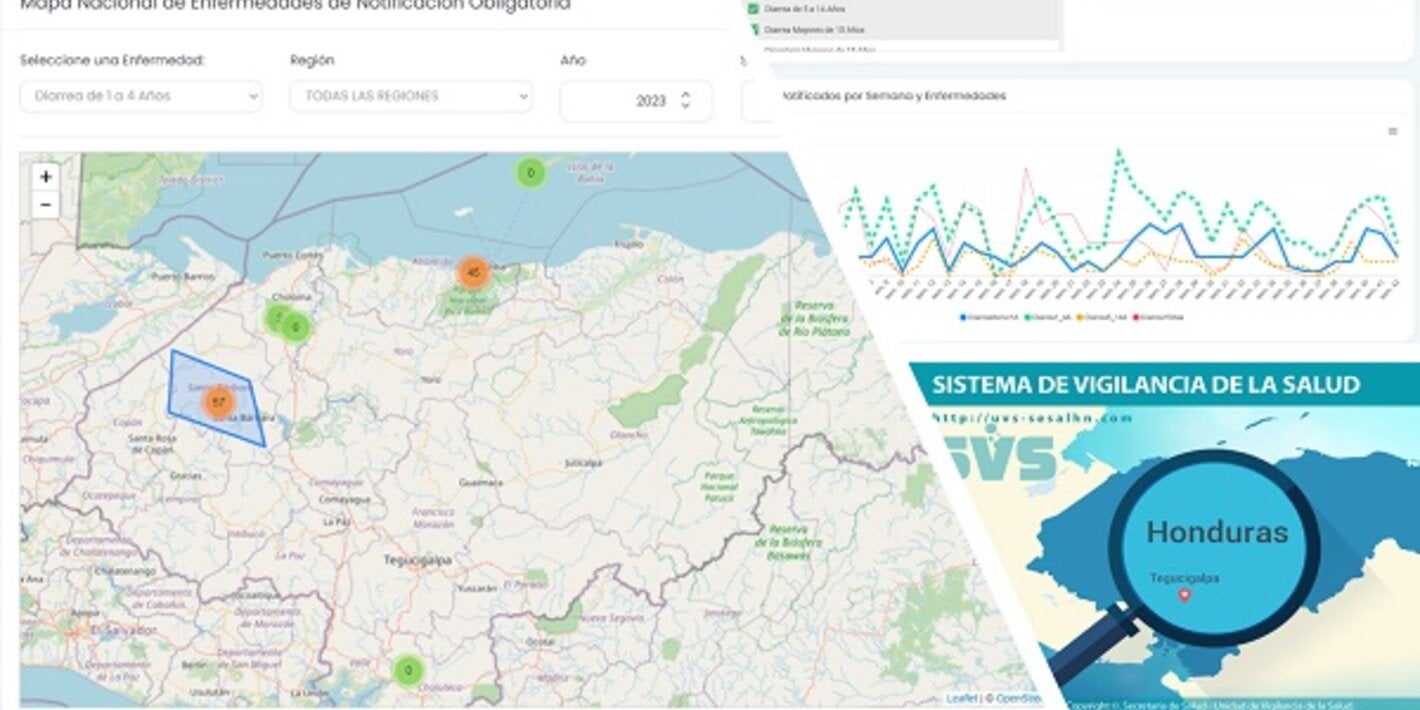Click the red Tegucigalpa location pin
Viewport: 1420px width, 710px height.
pyautogui.click(x=1185, y=595)
